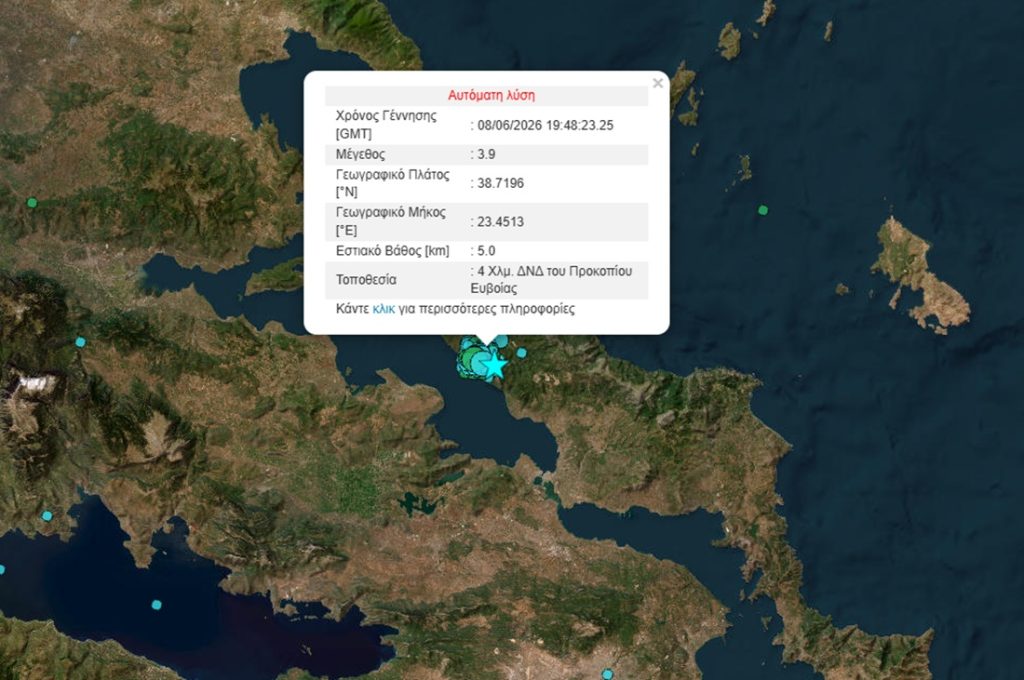
Task: Select origin time 08/06/2026 19:48:23.25
Action: click(x=545, y=125)
